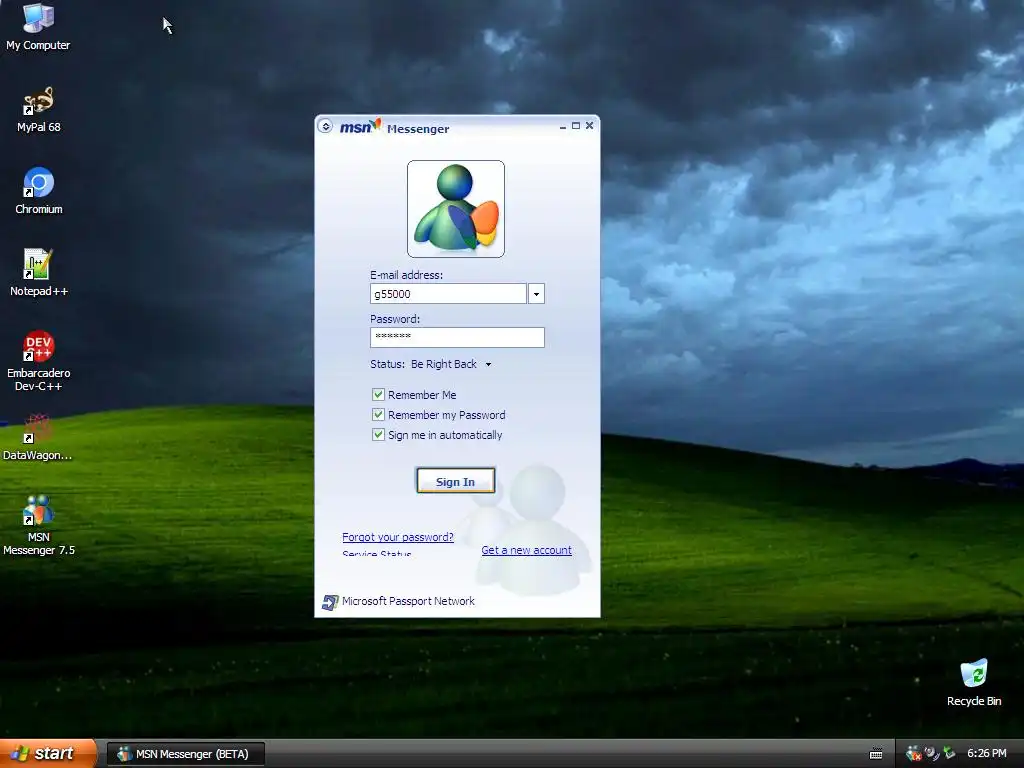Uncheck the Remember Me checkbox
The height and width of the screenshot is (768, 1024).
(378, 394)
